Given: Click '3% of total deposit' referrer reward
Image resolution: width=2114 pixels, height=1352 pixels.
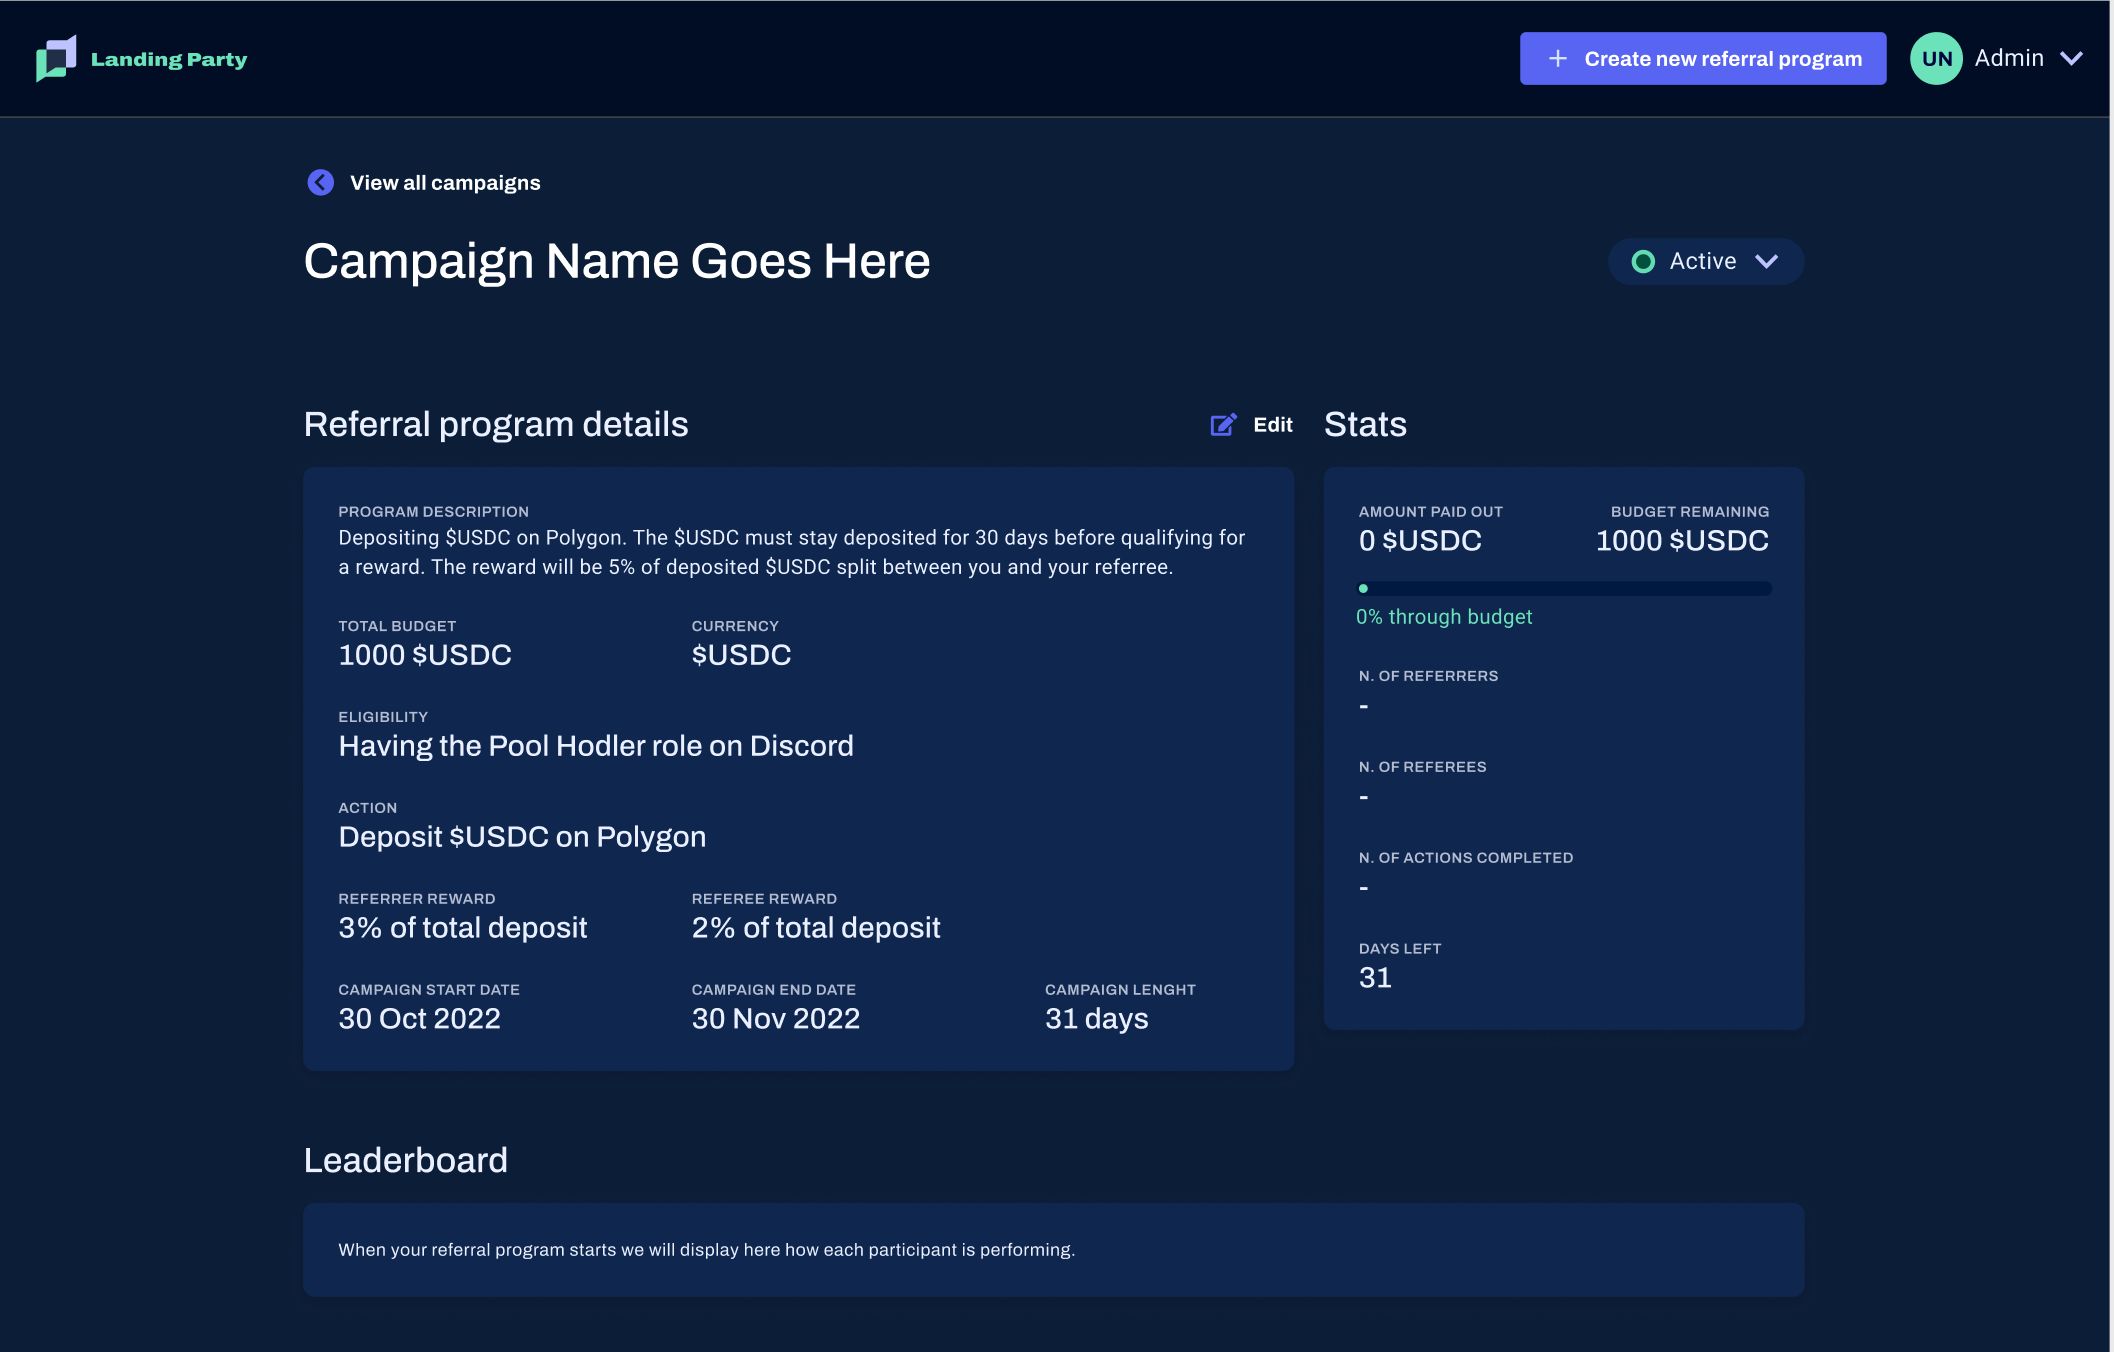Looking at the screenshot, I should tap(463, 928).
